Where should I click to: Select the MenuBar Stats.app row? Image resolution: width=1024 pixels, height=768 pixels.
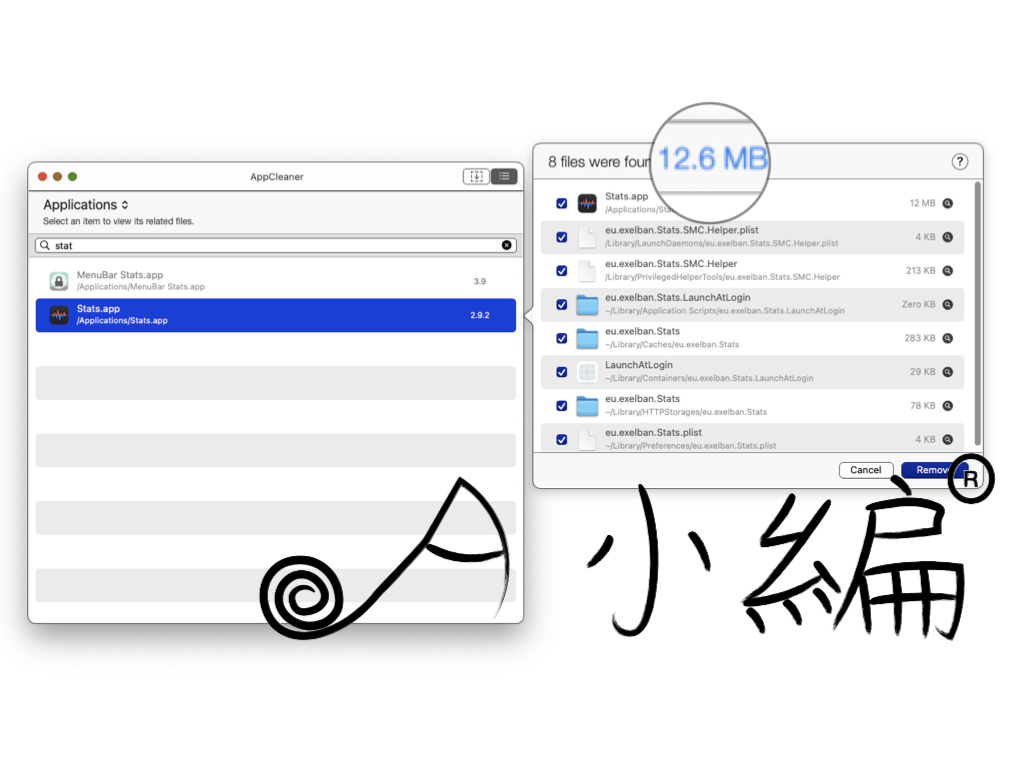coord(276,281)
